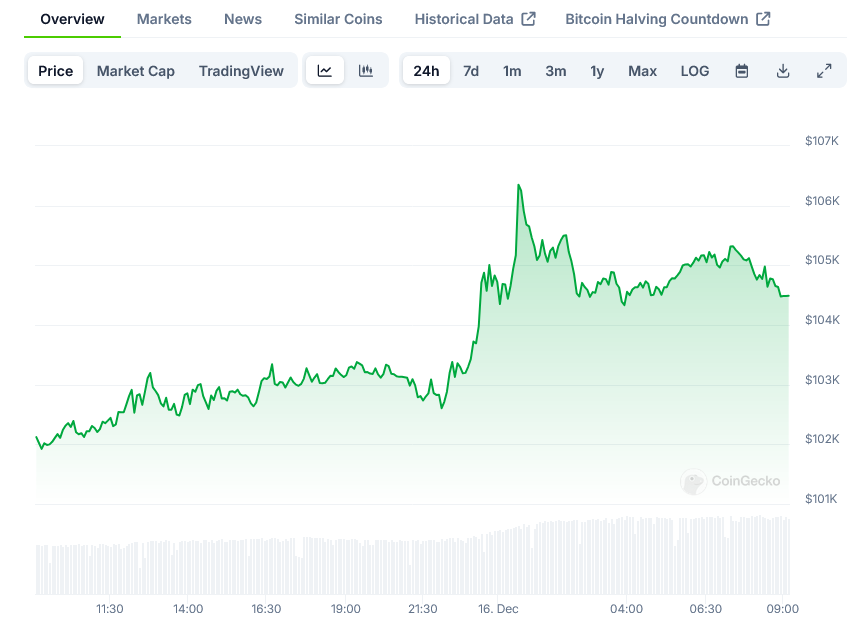
Task: Select the 1y time range
Action: pyautogui.click(x=597, y=71)
